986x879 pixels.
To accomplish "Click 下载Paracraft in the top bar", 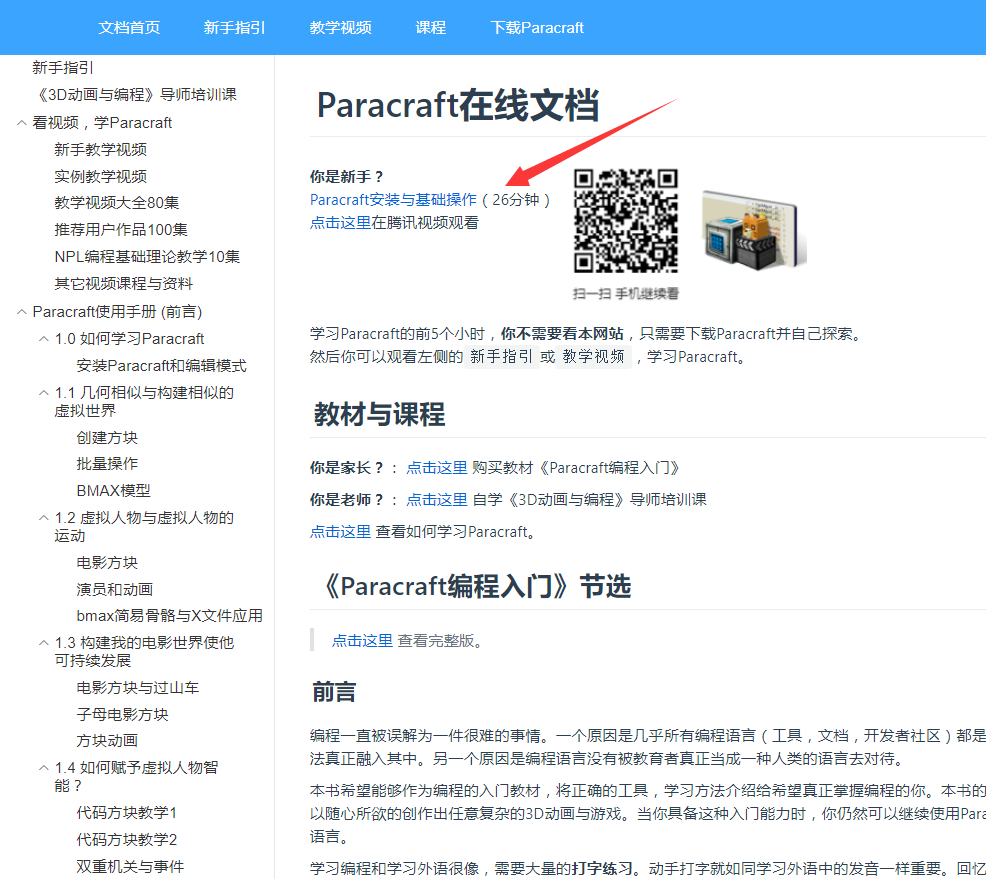I will pos(536,28).
